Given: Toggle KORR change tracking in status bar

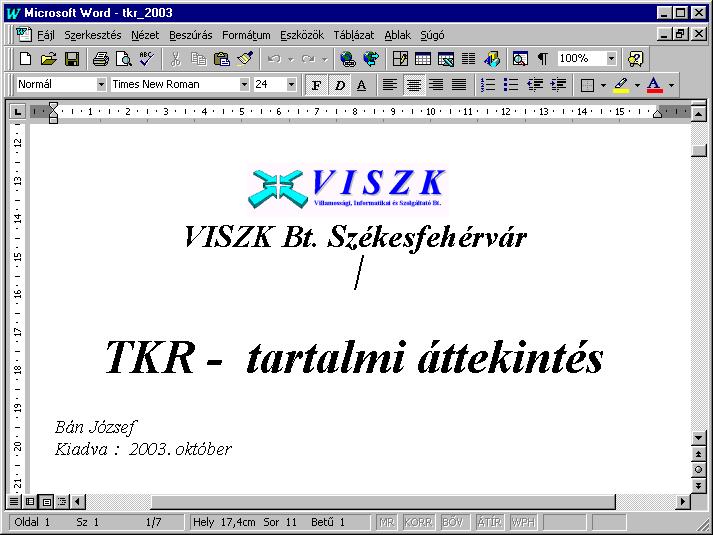Looking at the screenshot, I should coord(418,522).
